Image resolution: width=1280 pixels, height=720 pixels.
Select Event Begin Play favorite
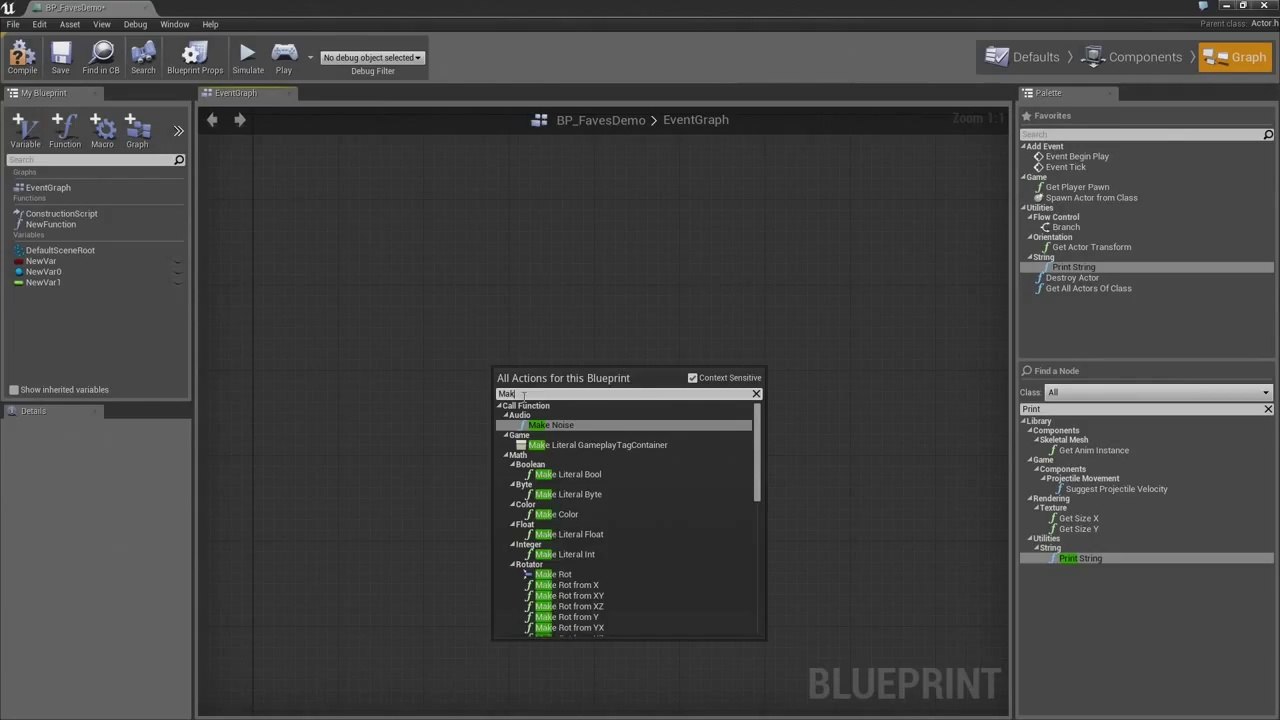coord(1077,157)
